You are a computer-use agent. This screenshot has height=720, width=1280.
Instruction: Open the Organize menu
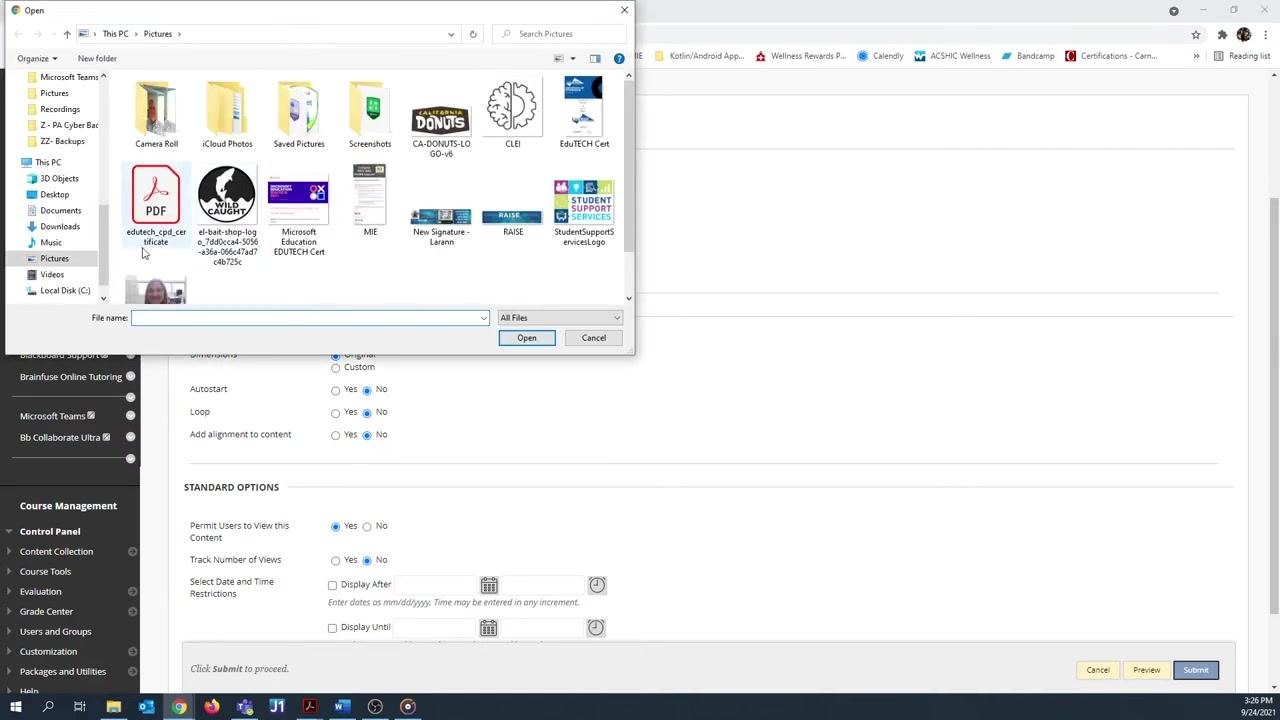coord(37,59)
